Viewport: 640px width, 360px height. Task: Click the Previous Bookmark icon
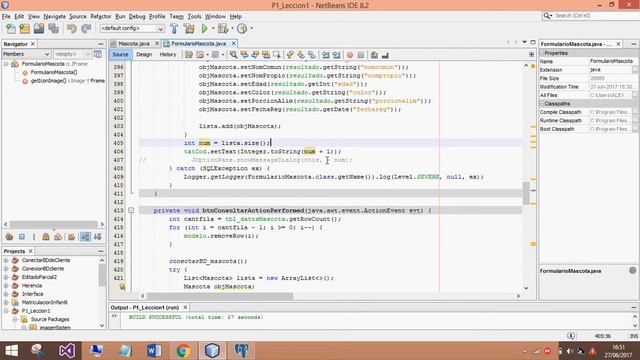(x=290, y=55)
